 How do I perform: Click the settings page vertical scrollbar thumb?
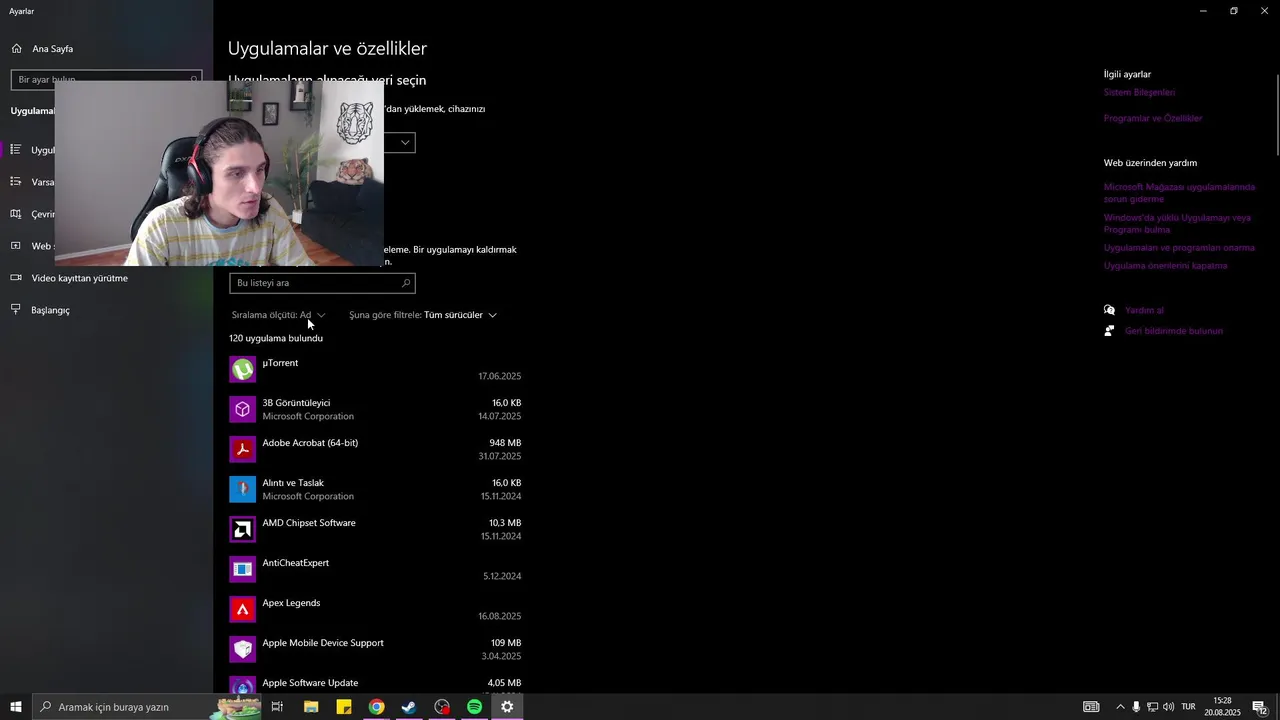pyautogui.click(x=1276, y=115)
